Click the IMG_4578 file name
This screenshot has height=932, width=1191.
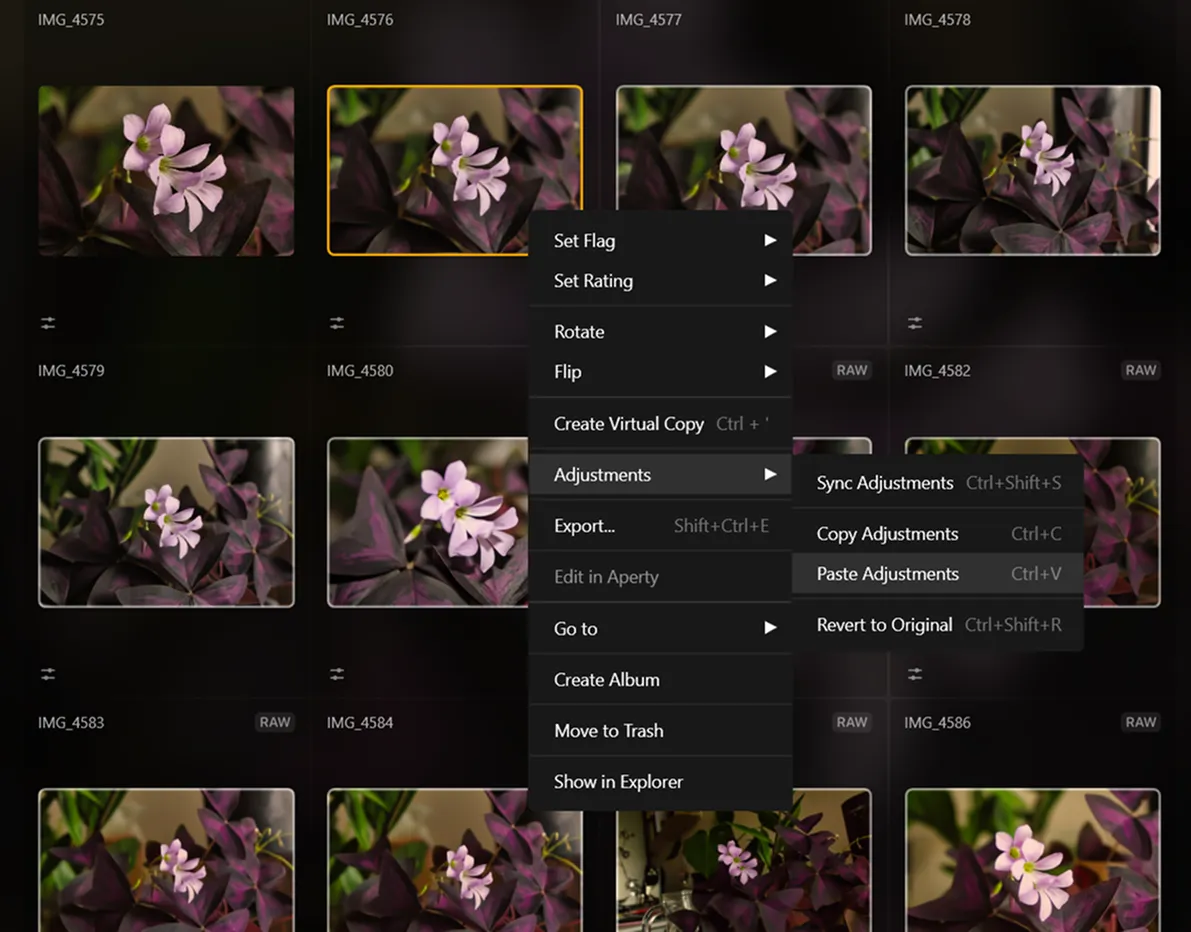click(937, 20)
